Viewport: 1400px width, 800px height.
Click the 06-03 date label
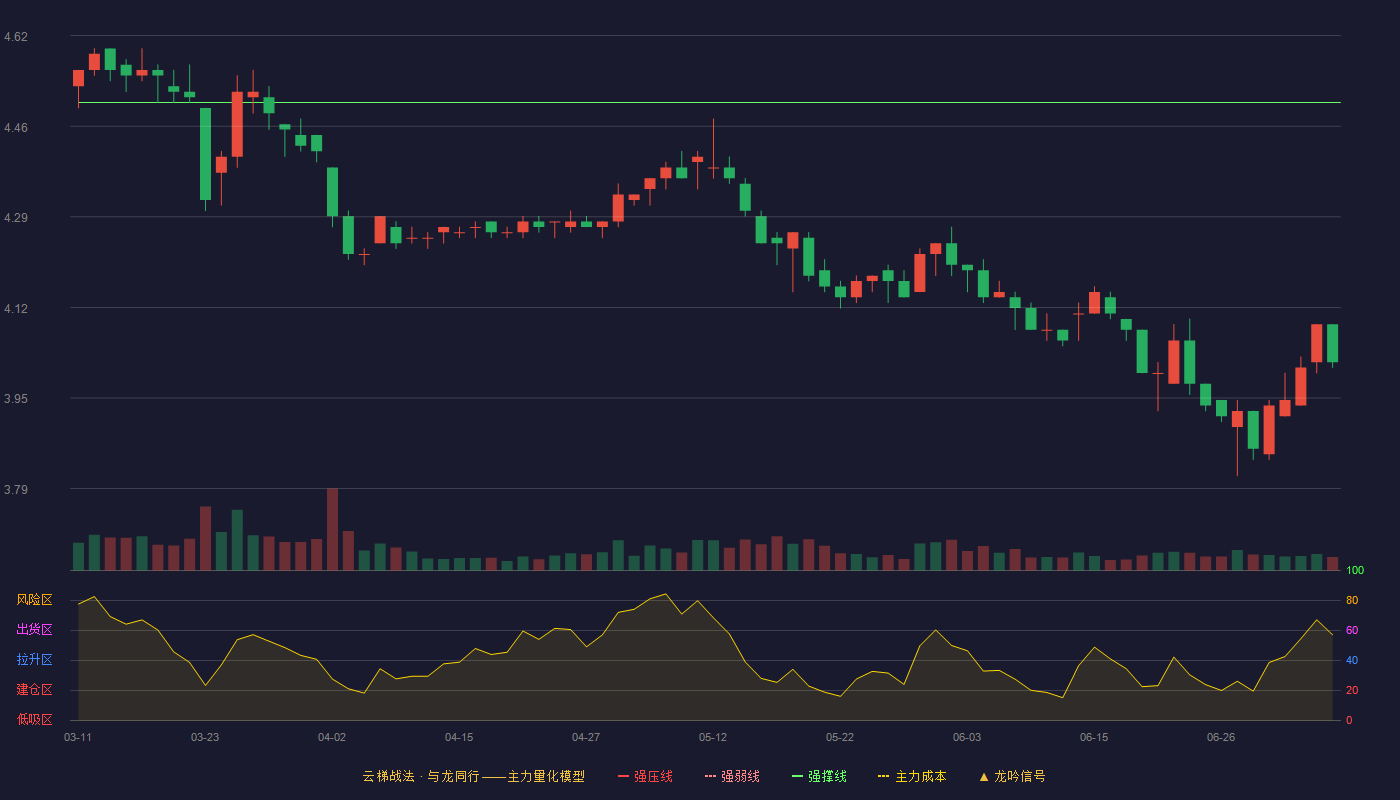(x=967, y=737)
